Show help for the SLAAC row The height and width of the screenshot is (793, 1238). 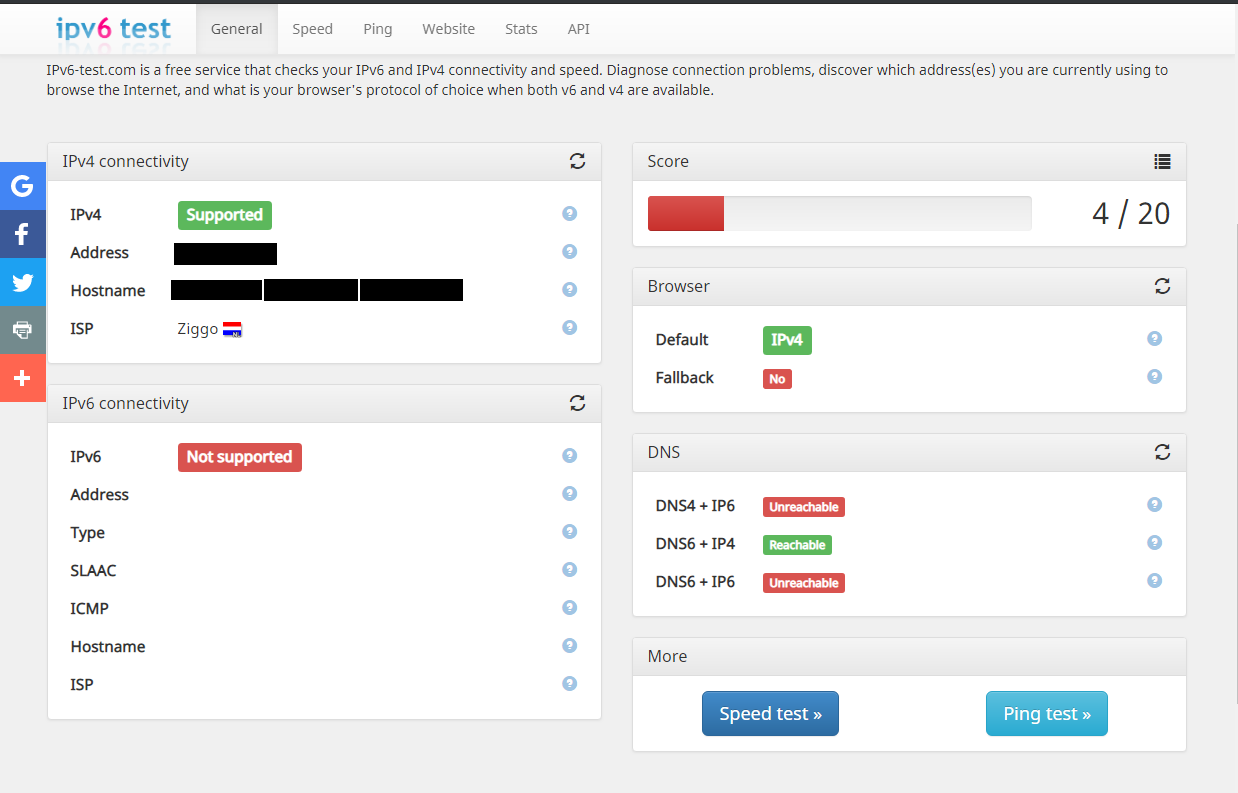(570, 570)
